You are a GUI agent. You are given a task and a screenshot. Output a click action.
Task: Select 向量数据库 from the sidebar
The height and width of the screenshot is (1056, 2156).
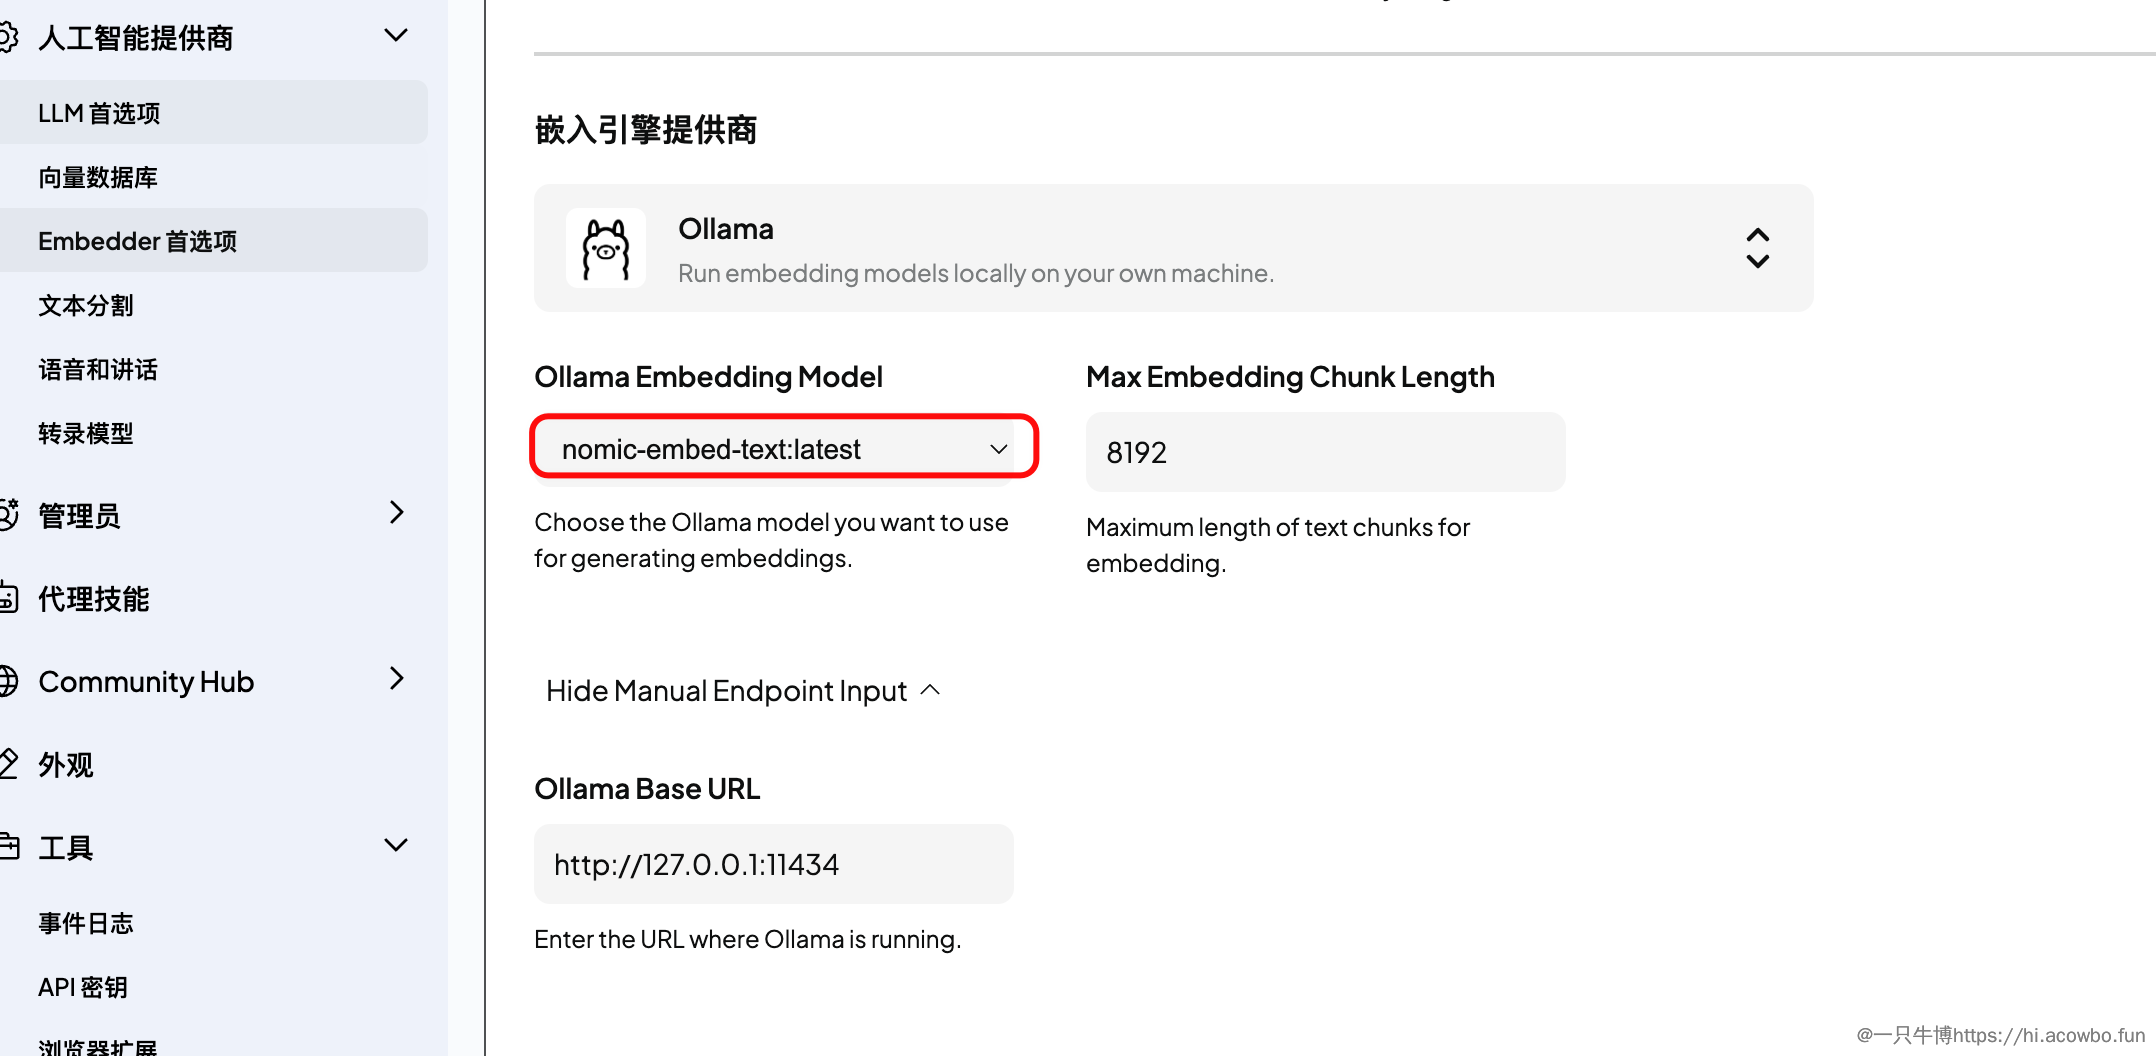pyautogui.click(x=98, y=176)
